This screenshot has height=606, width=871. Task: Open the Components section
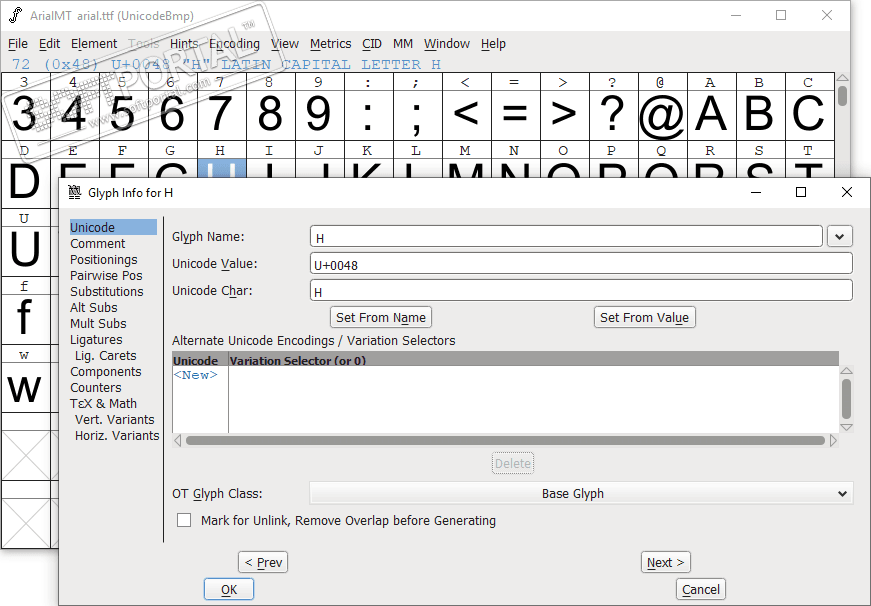[x=106, y=372]
